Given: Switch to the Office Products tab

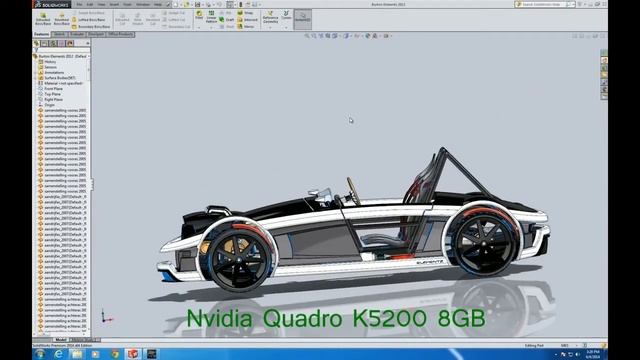Looking at the screenshot, I should click(120, 35).
